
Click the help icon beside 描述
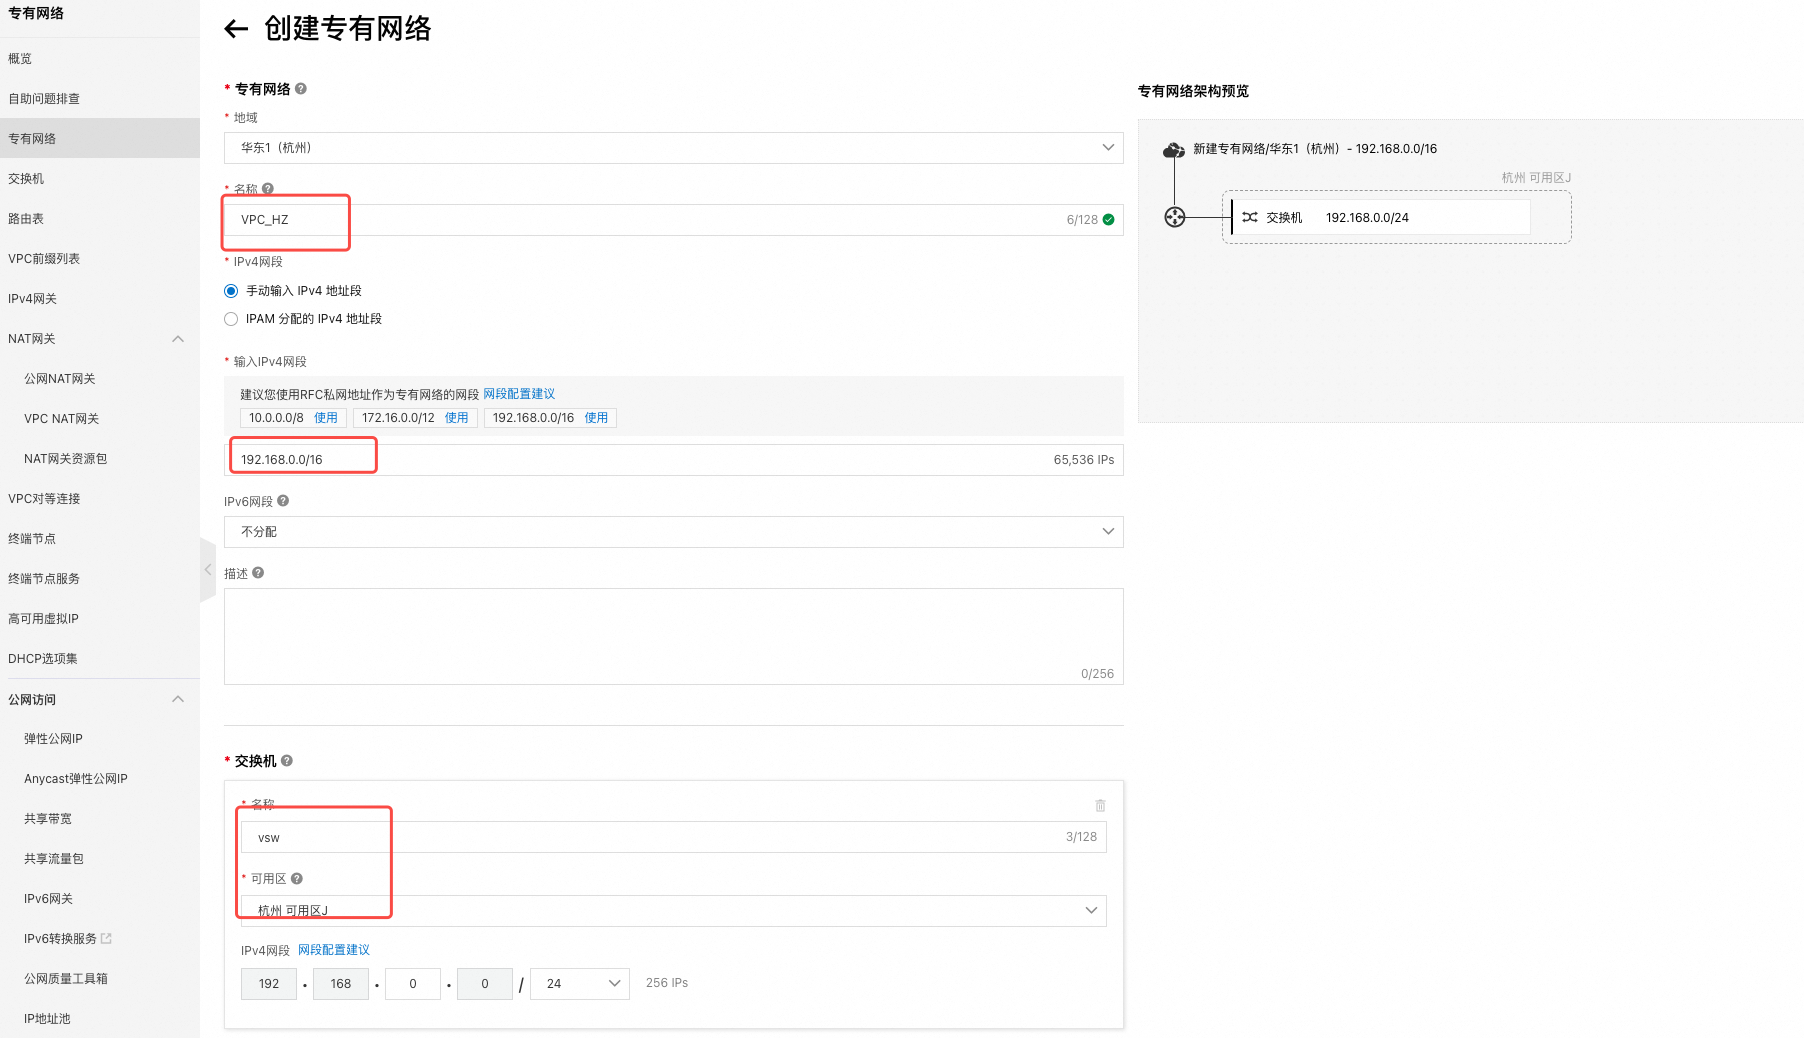(x=258, y=573)
